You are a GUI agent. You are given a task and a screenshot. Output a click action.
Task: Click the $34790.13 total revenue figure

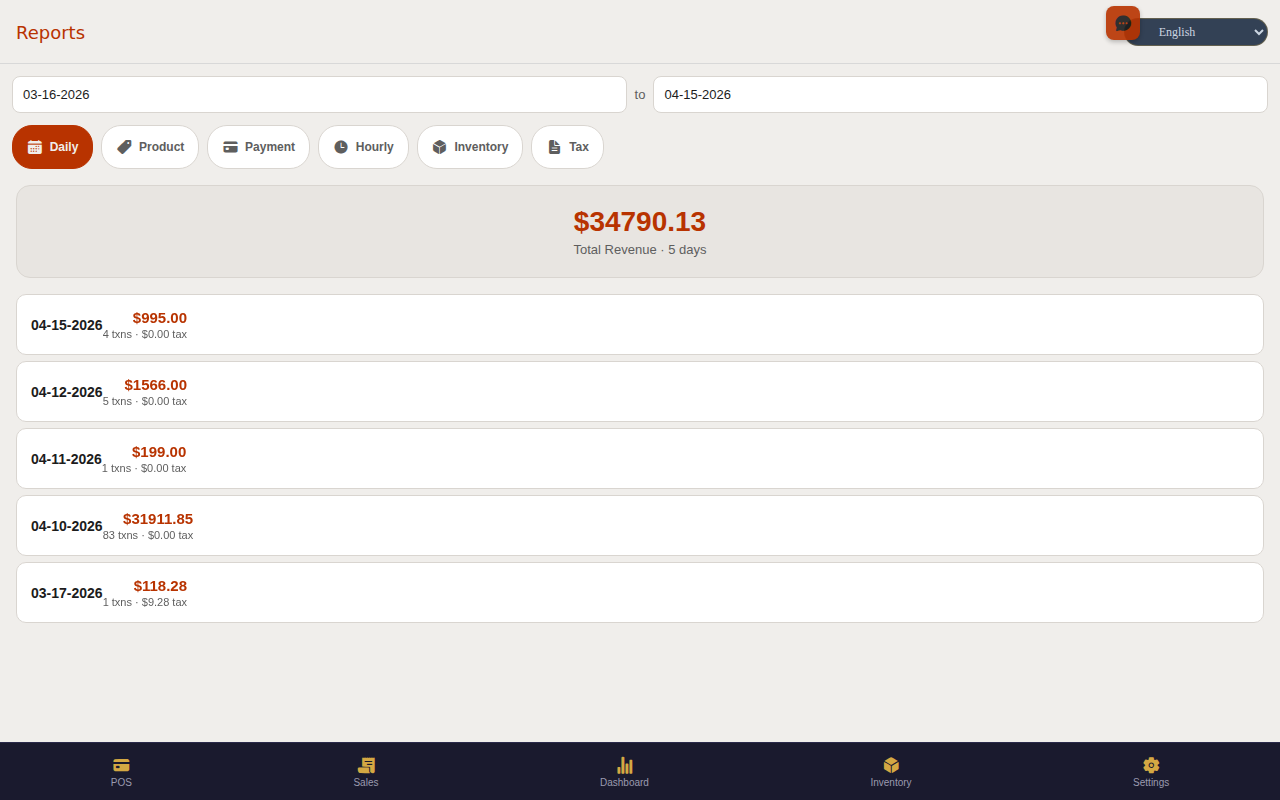[640, 221]
